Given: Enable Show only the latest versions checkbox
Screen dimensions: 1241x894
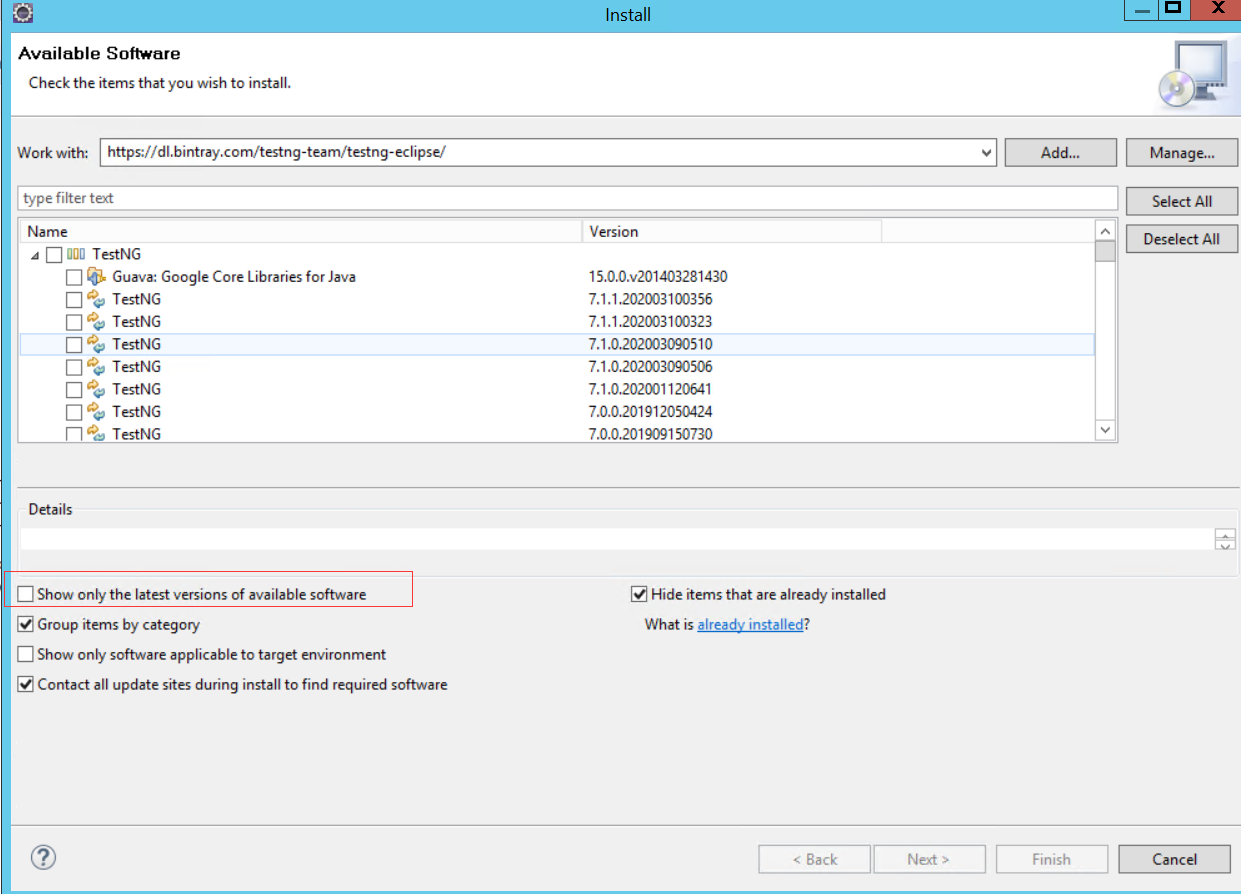Looking at the screenshot, I should click(26, 594).
